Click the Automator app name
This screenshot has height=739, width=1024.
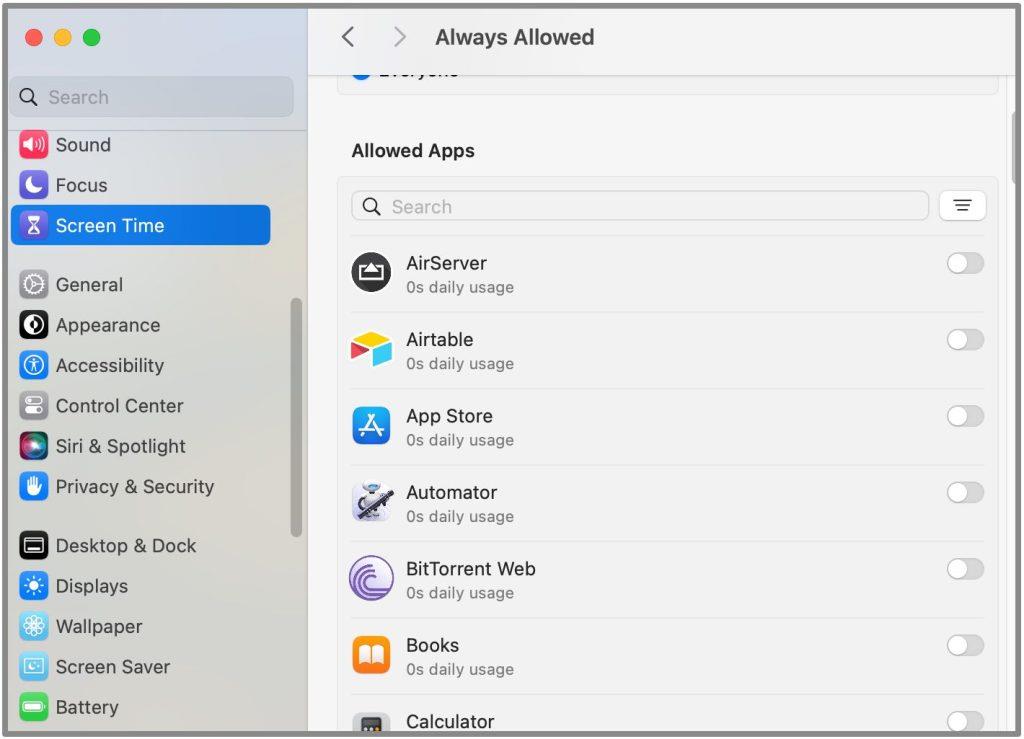pyautogui.click(x=451, y=493)
